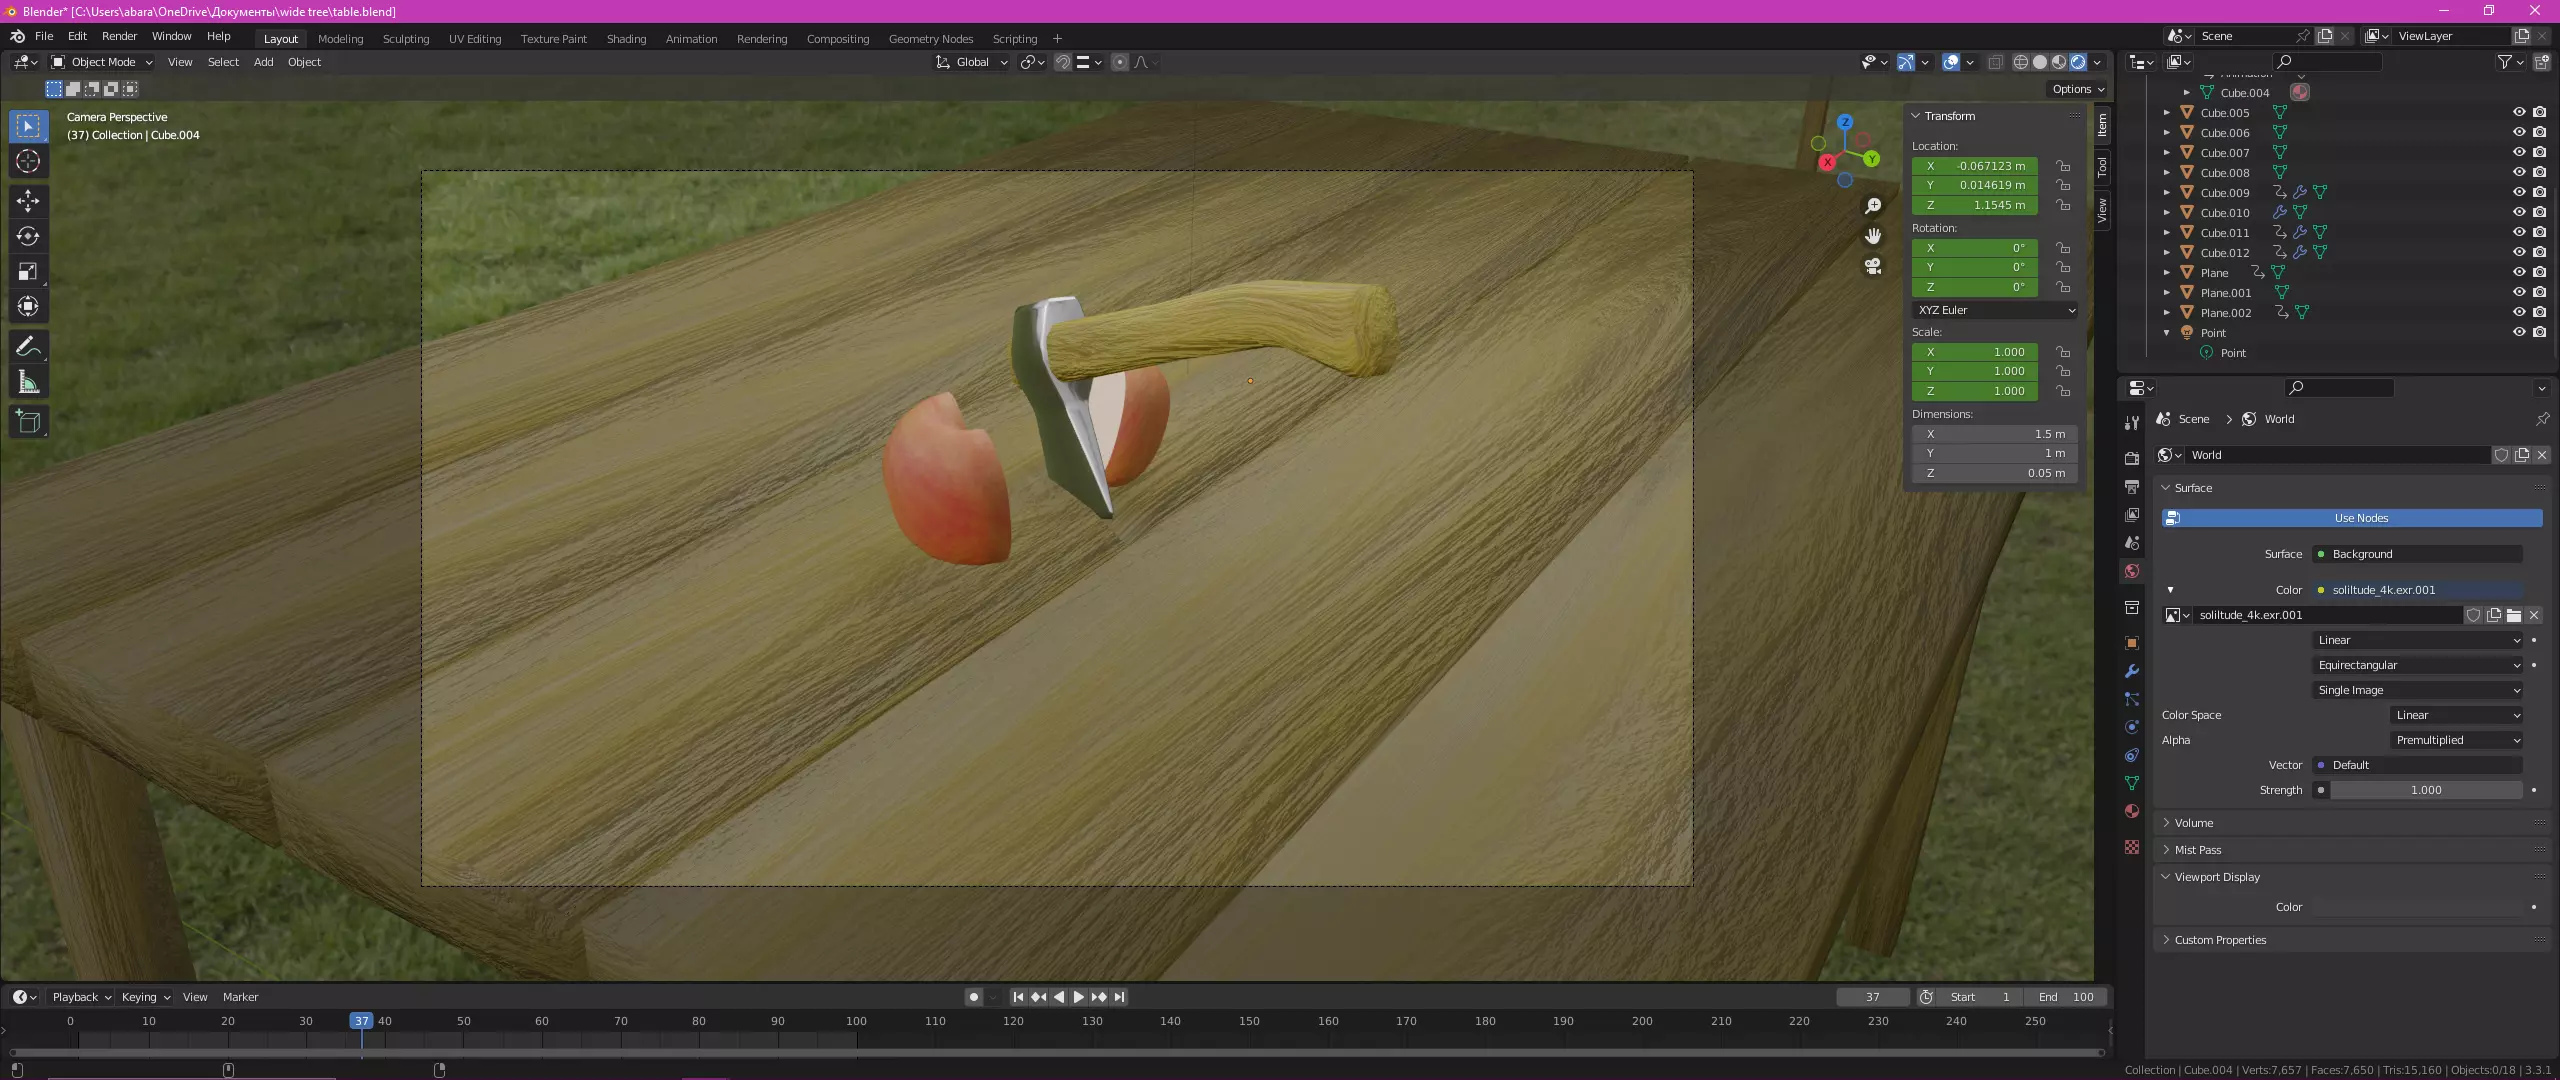Select the Add Cube tool
This screenshot has height=1080, width=2560.
28,422
